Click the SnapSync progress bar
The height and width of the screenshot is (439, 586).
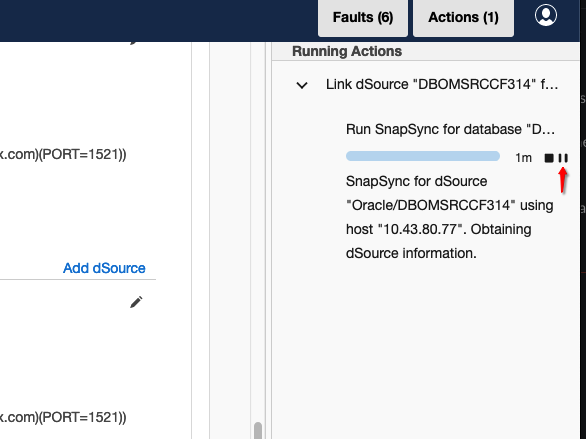423,156
